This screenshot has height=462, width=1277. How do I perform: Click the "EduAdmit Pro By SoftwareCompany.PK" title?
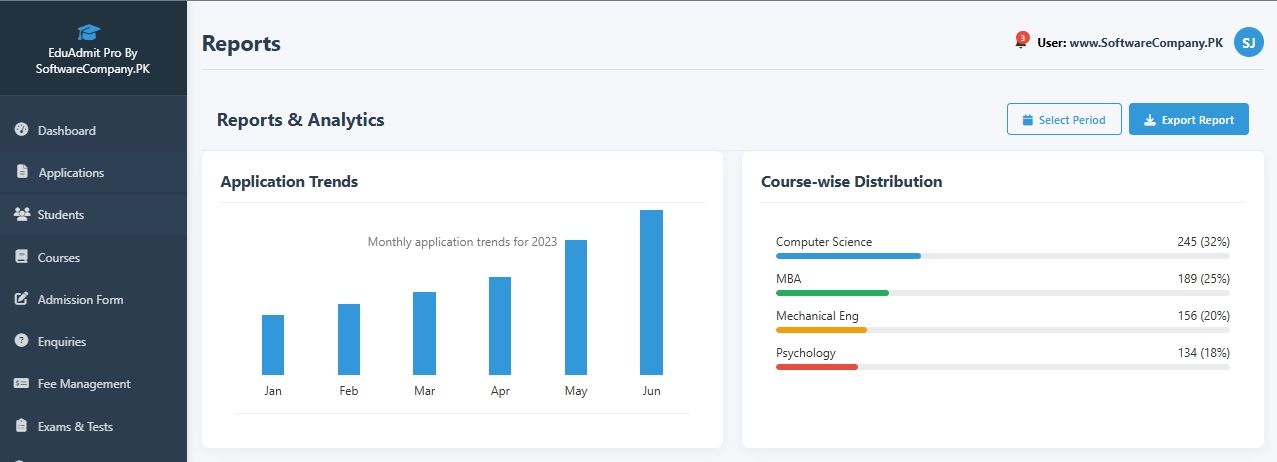93,61
